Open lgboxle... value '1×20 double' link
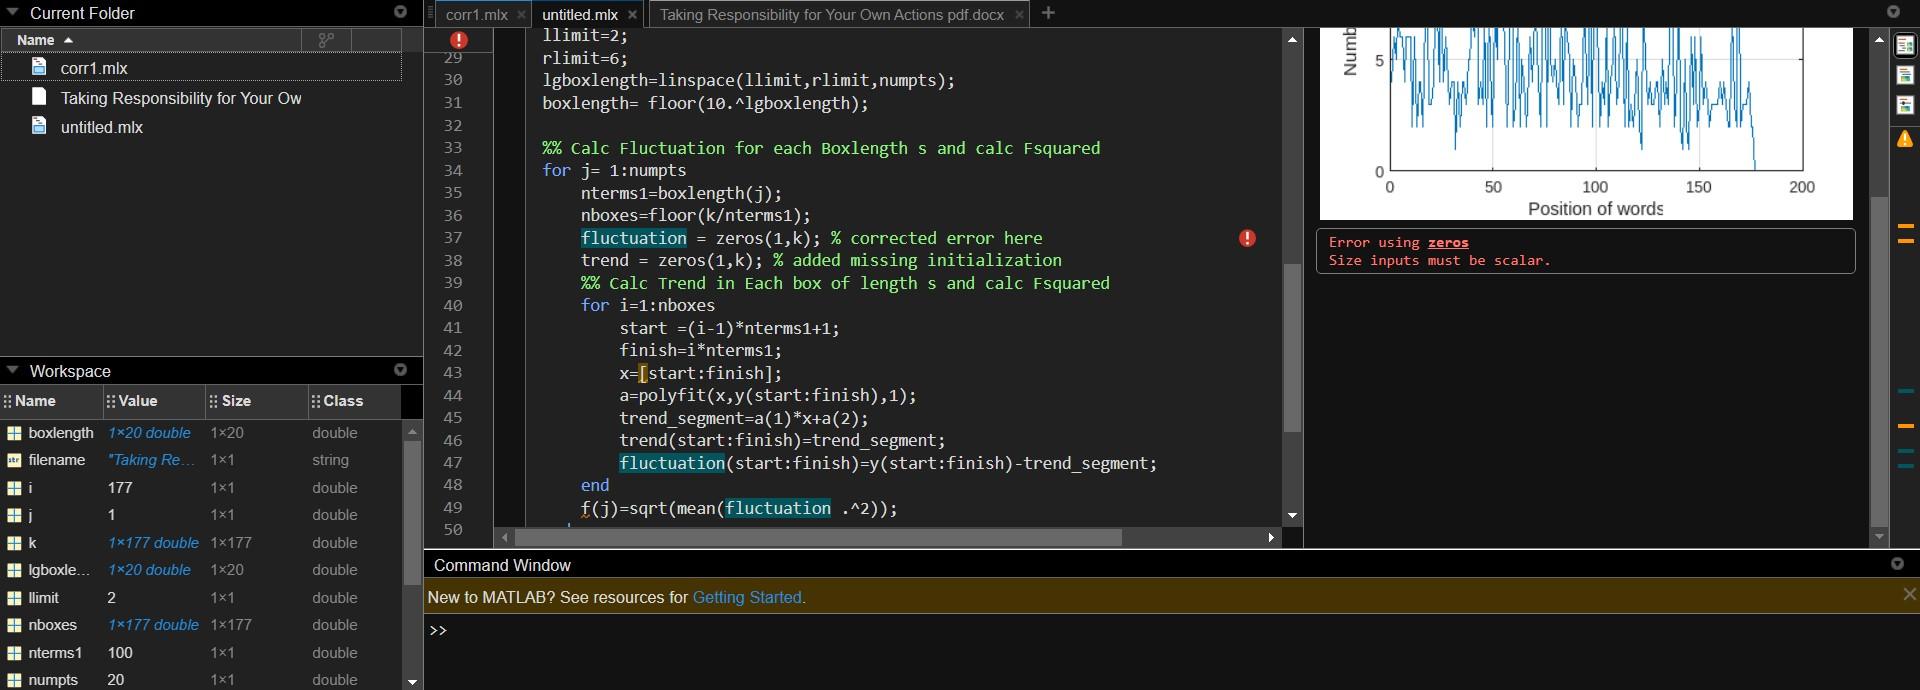 149,570
